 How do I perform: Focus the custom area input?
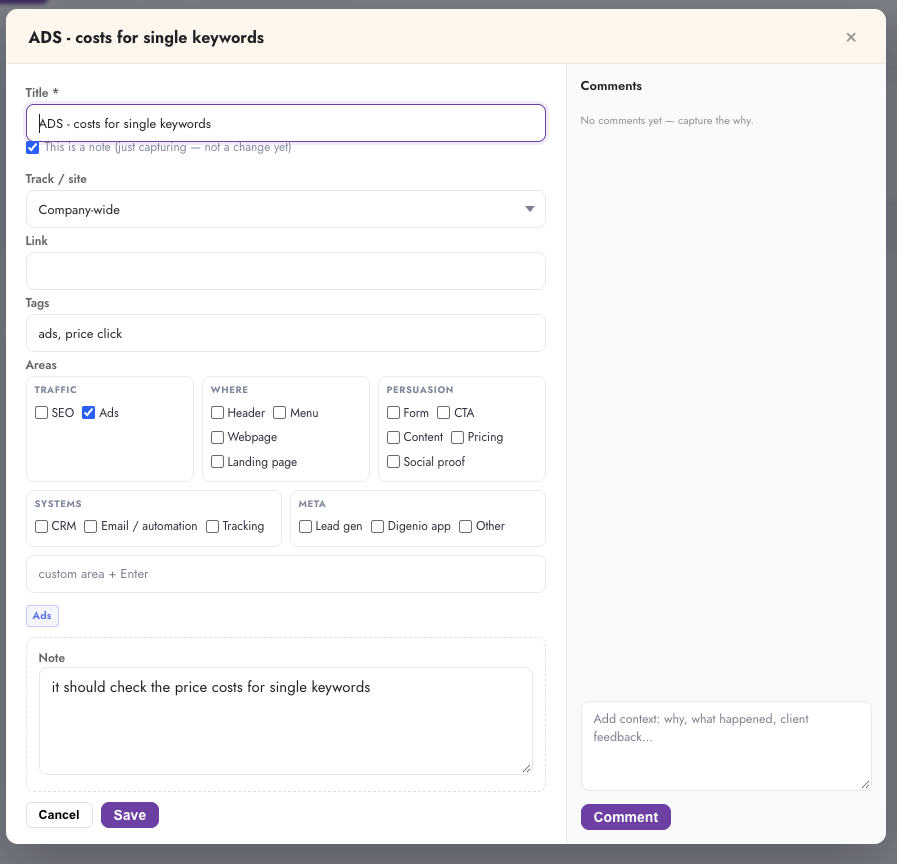pos(285,574)
